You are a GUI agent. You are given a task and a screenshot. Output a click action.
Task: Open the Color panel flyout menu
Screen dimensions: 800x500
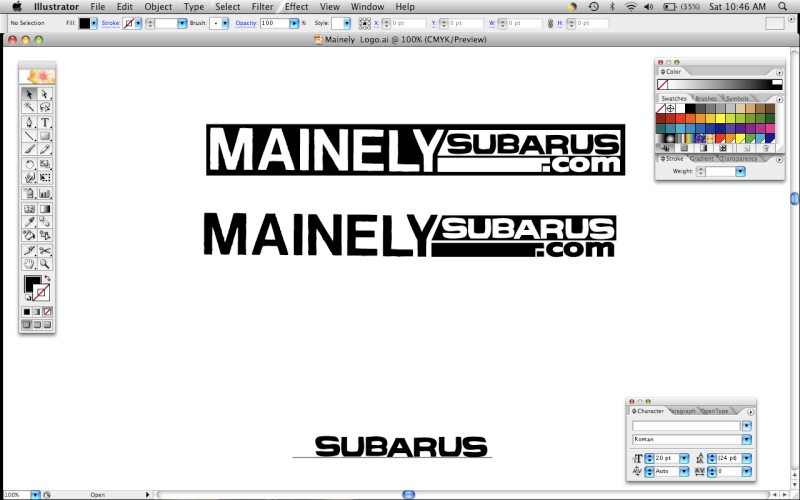779,72
